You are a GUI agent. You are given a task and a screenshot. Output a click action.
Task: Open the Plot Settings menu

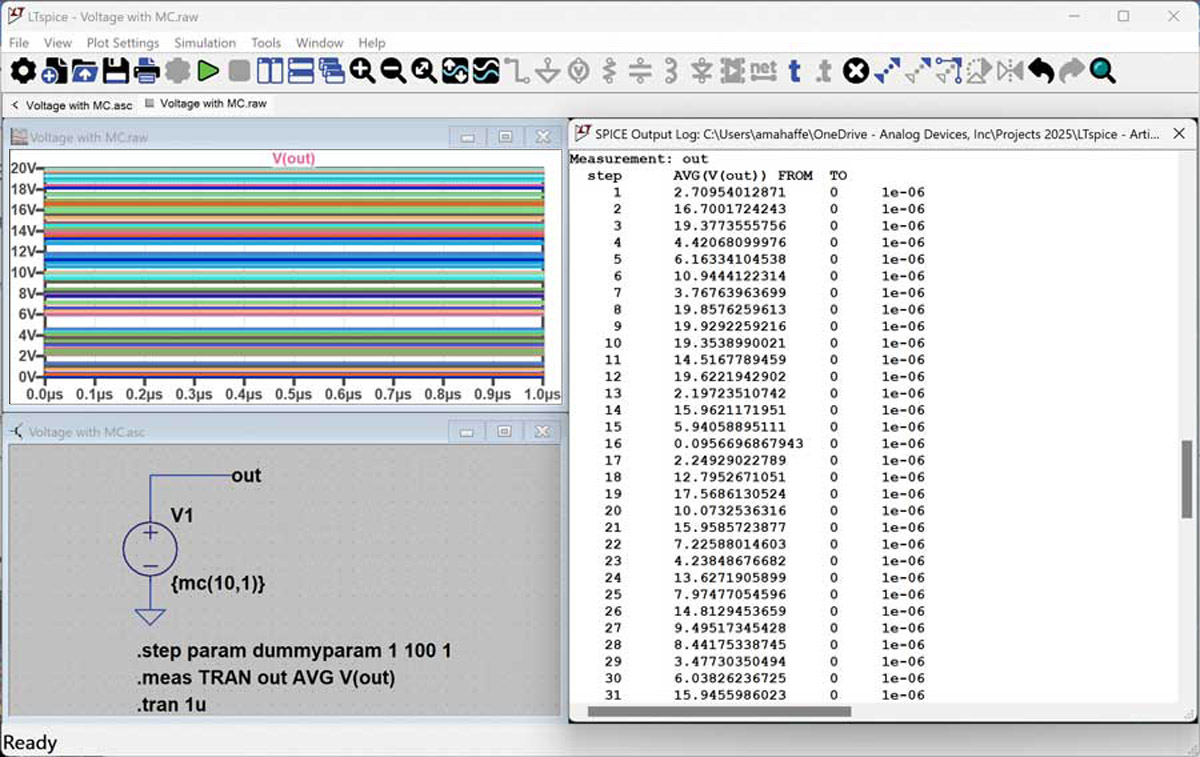(x=122, y=43)
